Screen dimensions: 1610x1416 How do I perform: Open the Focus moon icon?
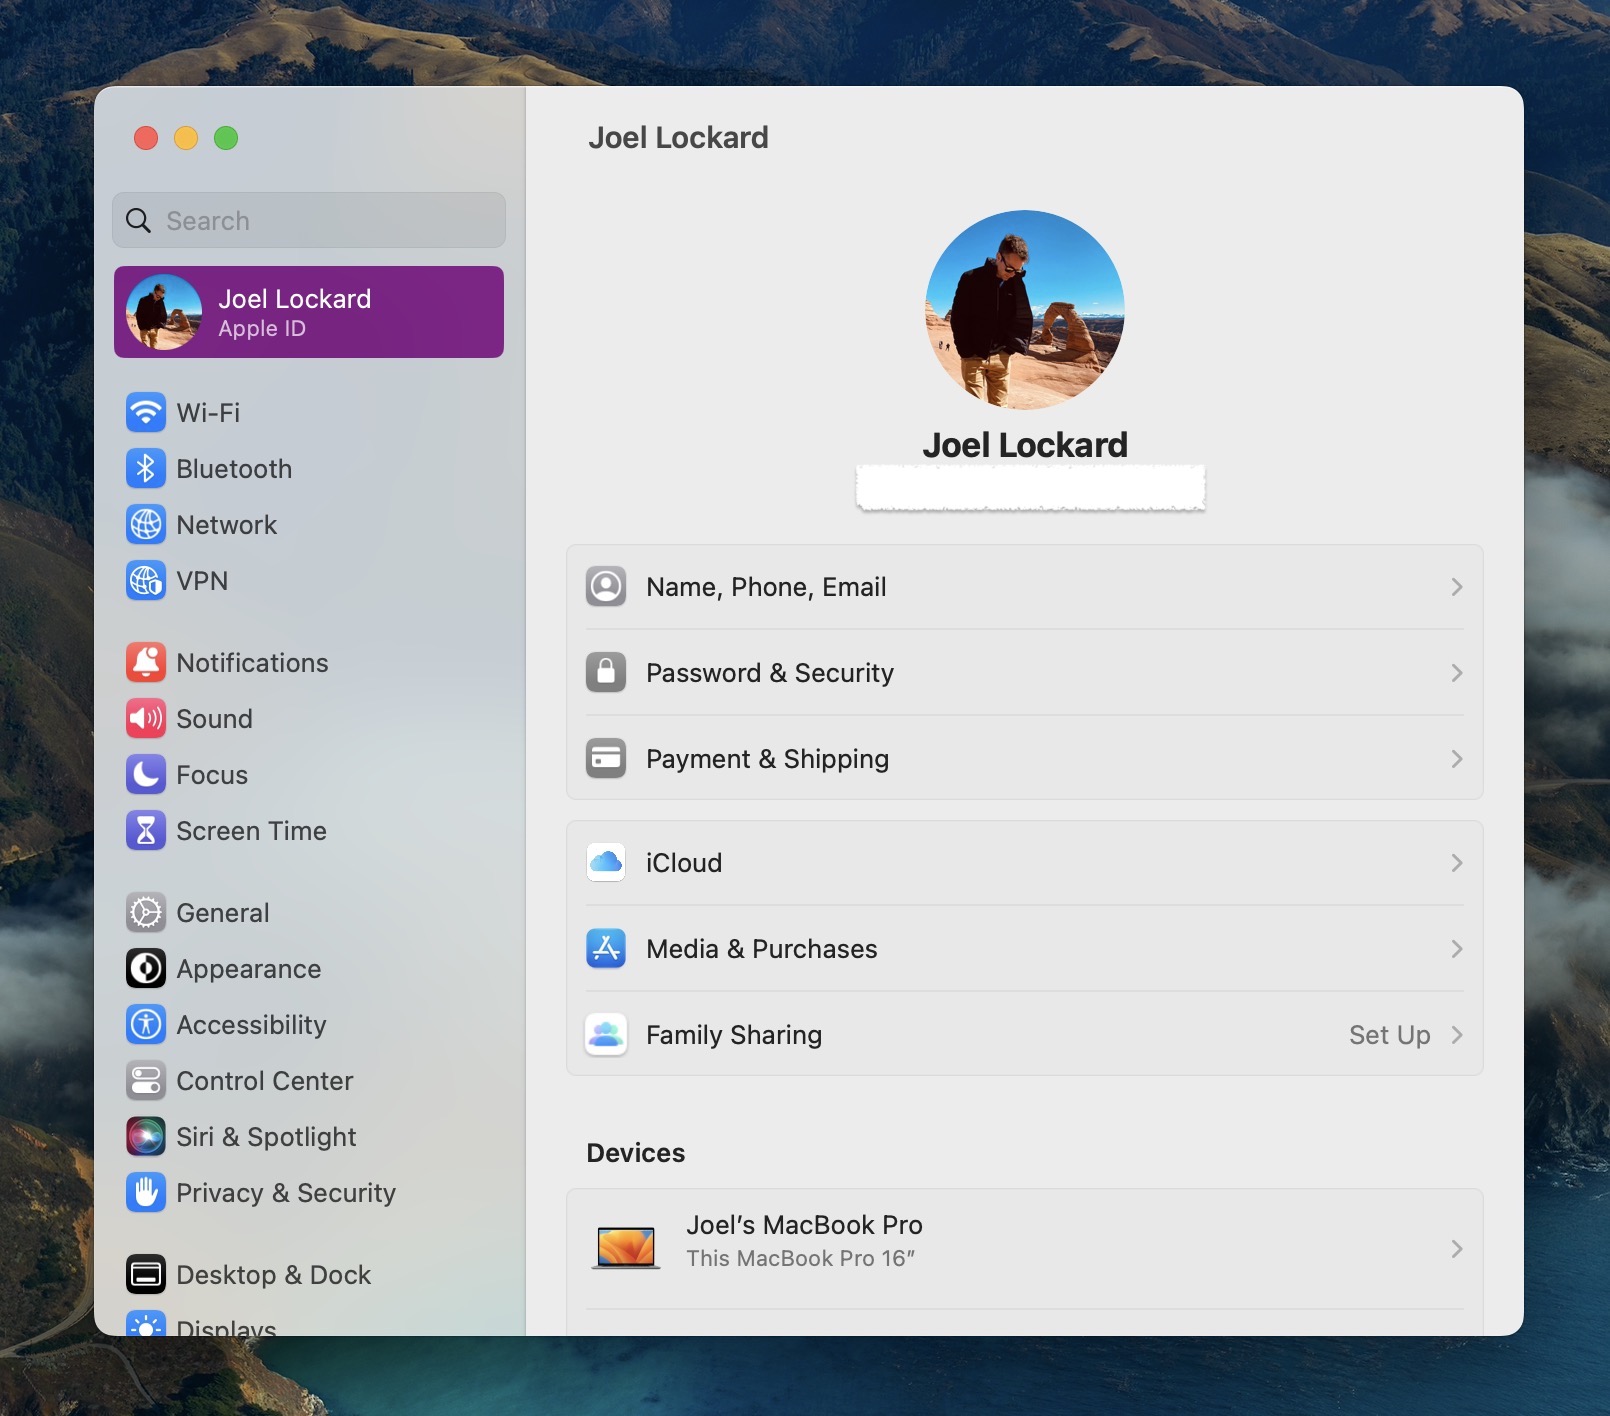click(x=146, y=774)
